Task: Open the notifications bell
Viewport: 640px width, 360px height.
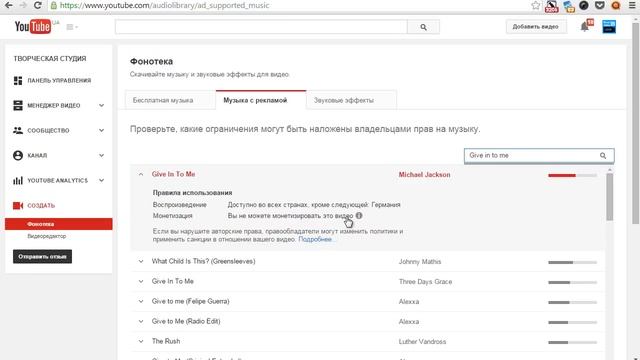Action: point(585,27)
